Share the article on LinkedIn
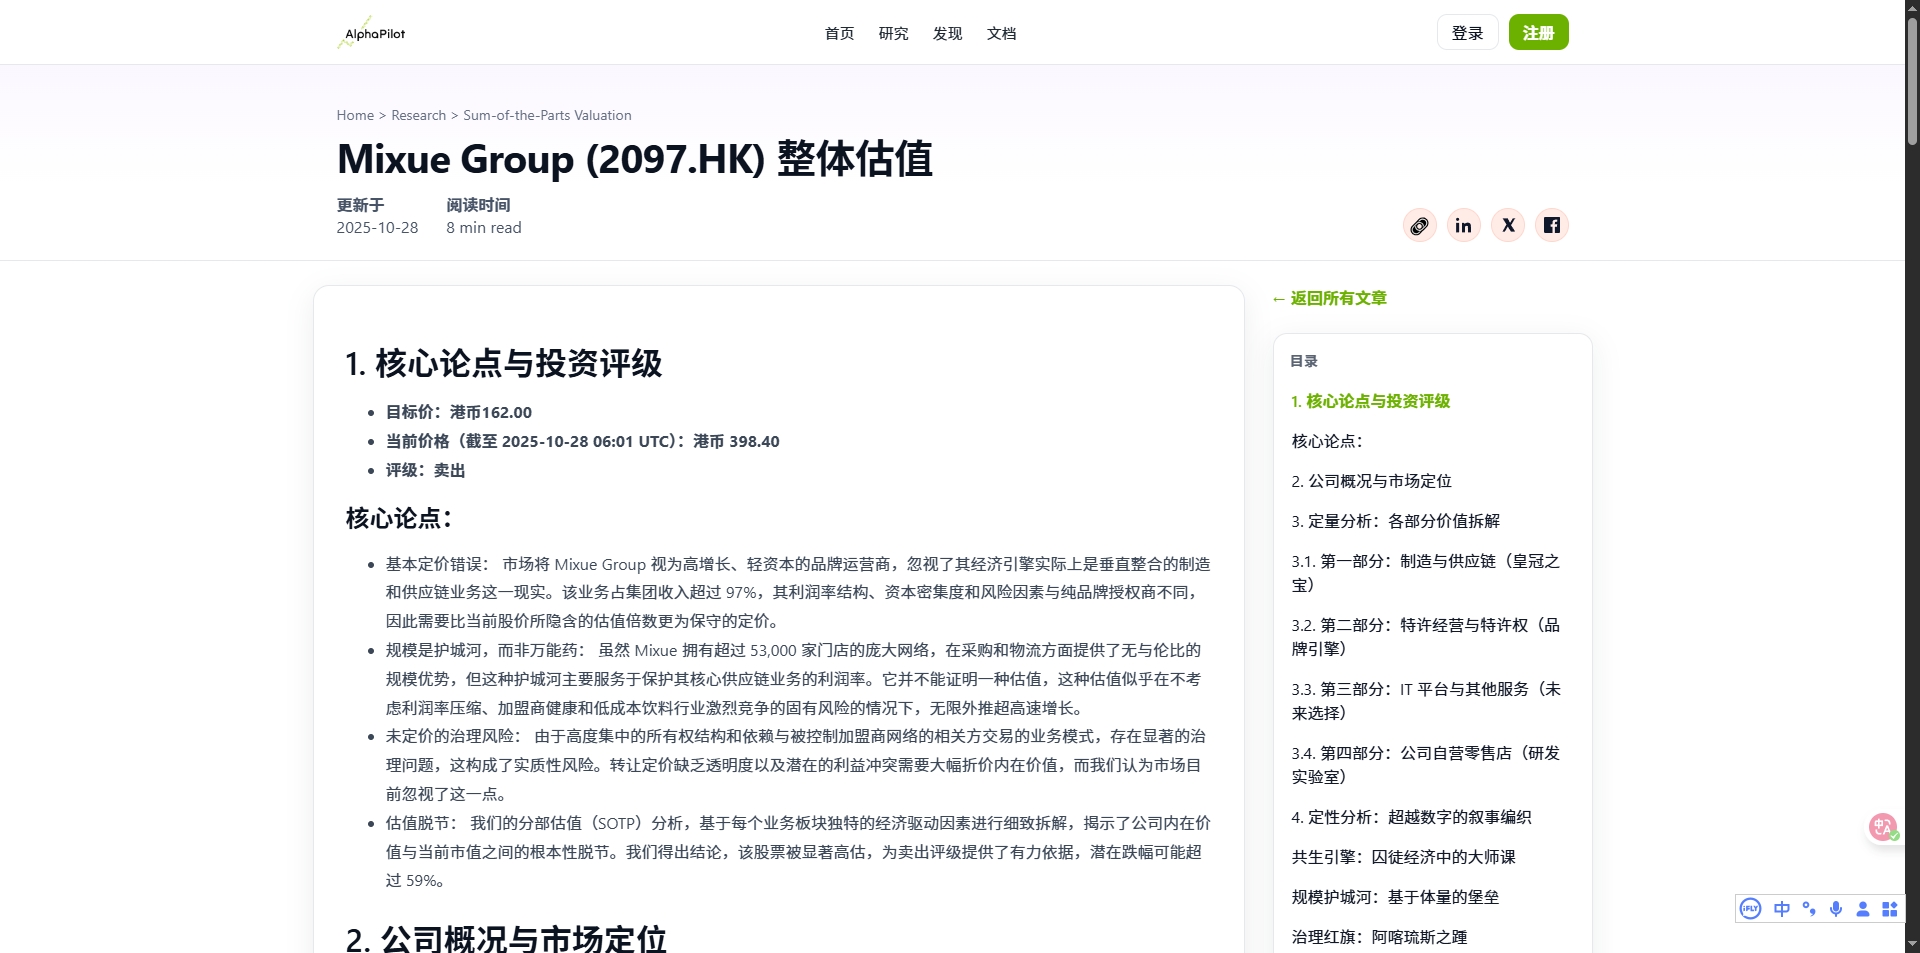The image size is (1920, 953). click(x=1463, y=226)
